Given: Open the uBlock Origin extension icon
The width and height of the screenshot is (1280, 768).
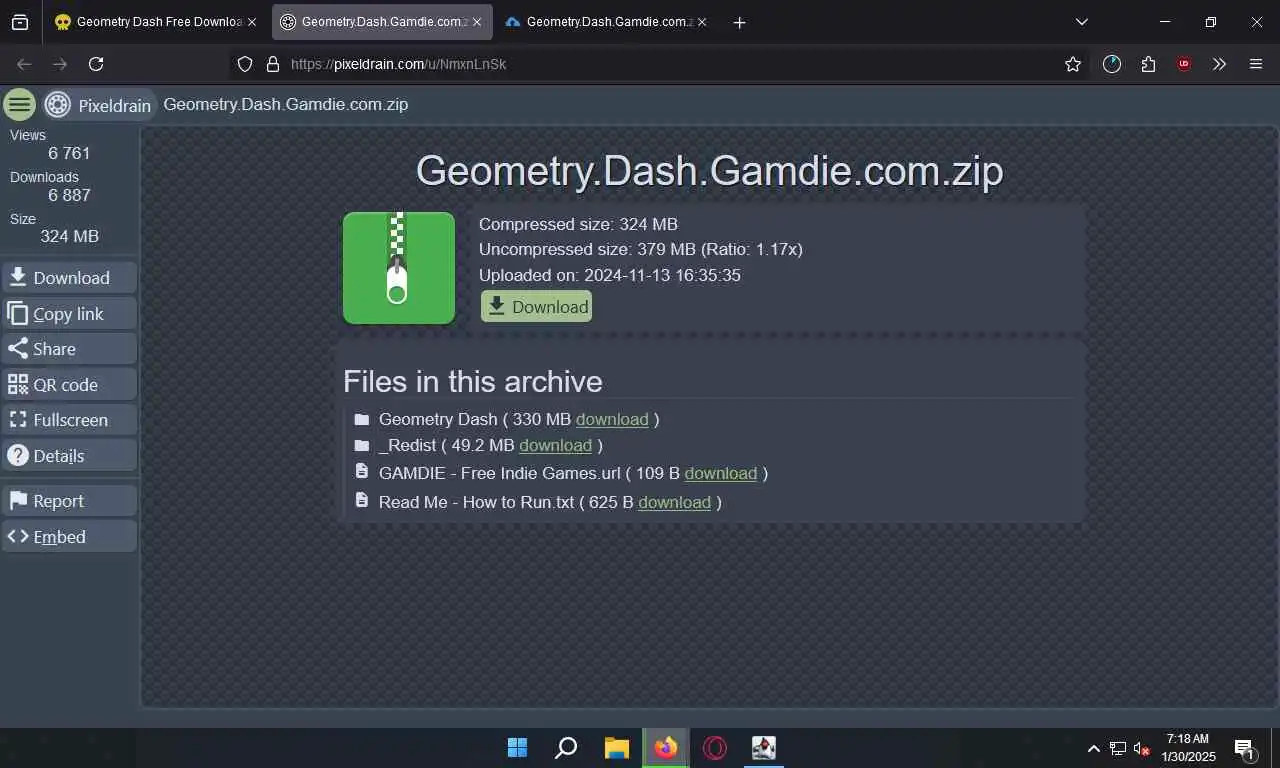Looking at the screenshot, I should (x=1184, y=64).
